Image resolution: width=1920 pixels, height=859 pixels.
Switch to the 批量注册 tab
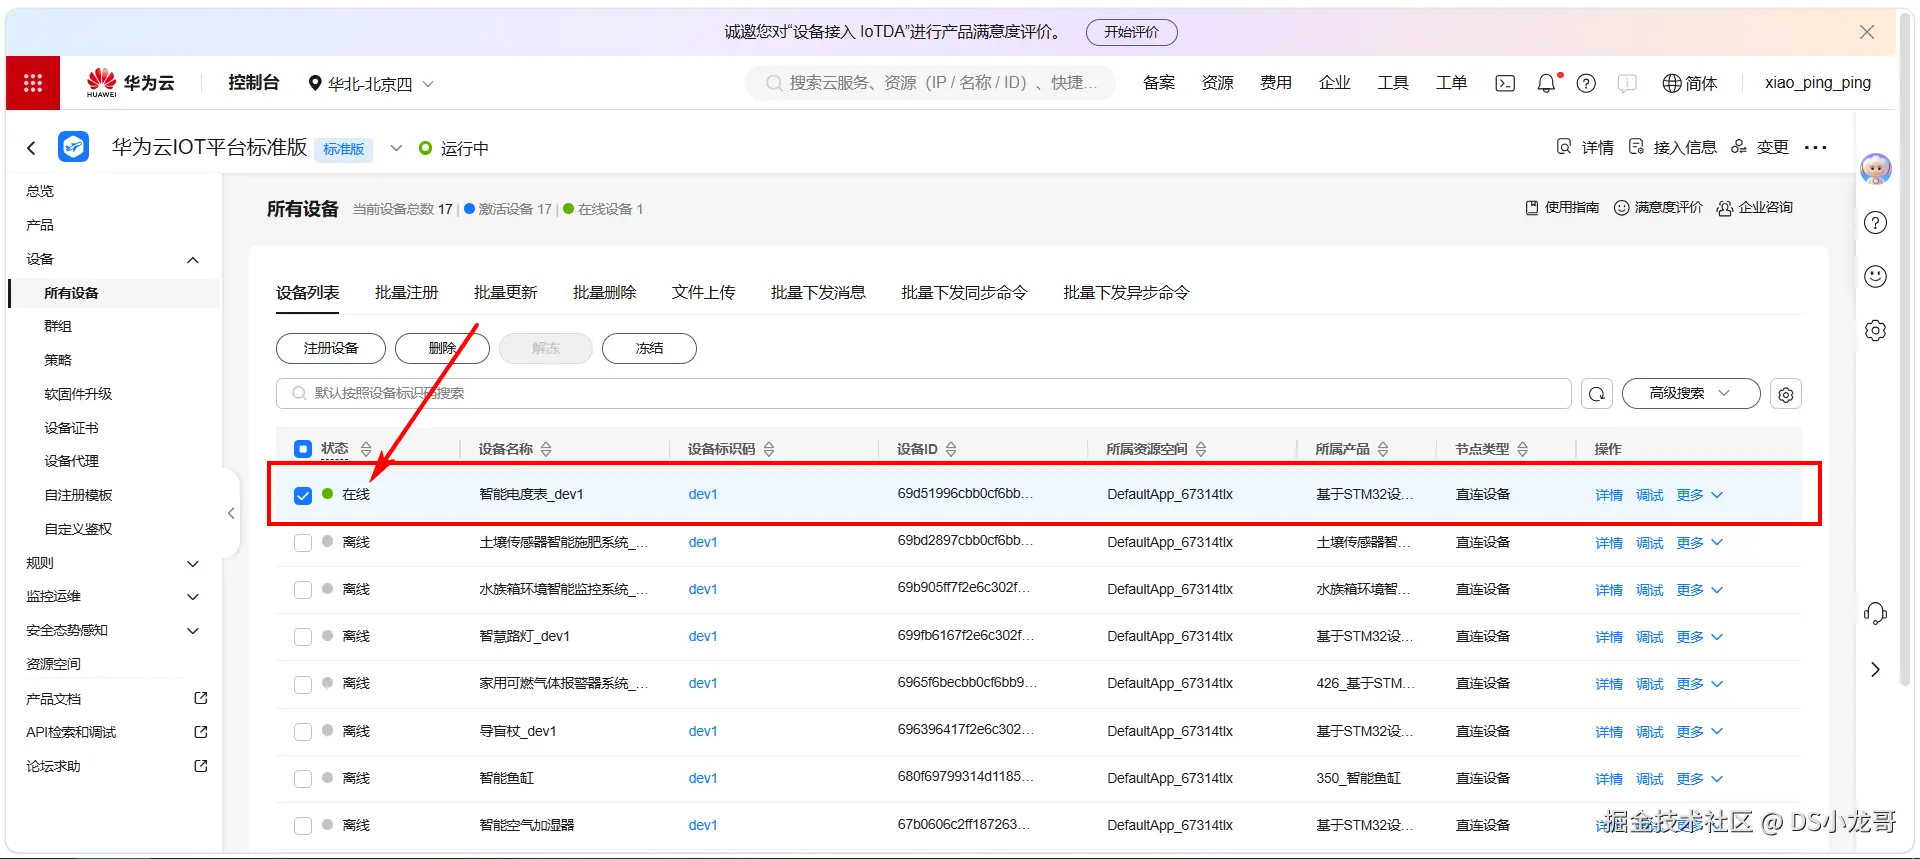coord(406,292)
